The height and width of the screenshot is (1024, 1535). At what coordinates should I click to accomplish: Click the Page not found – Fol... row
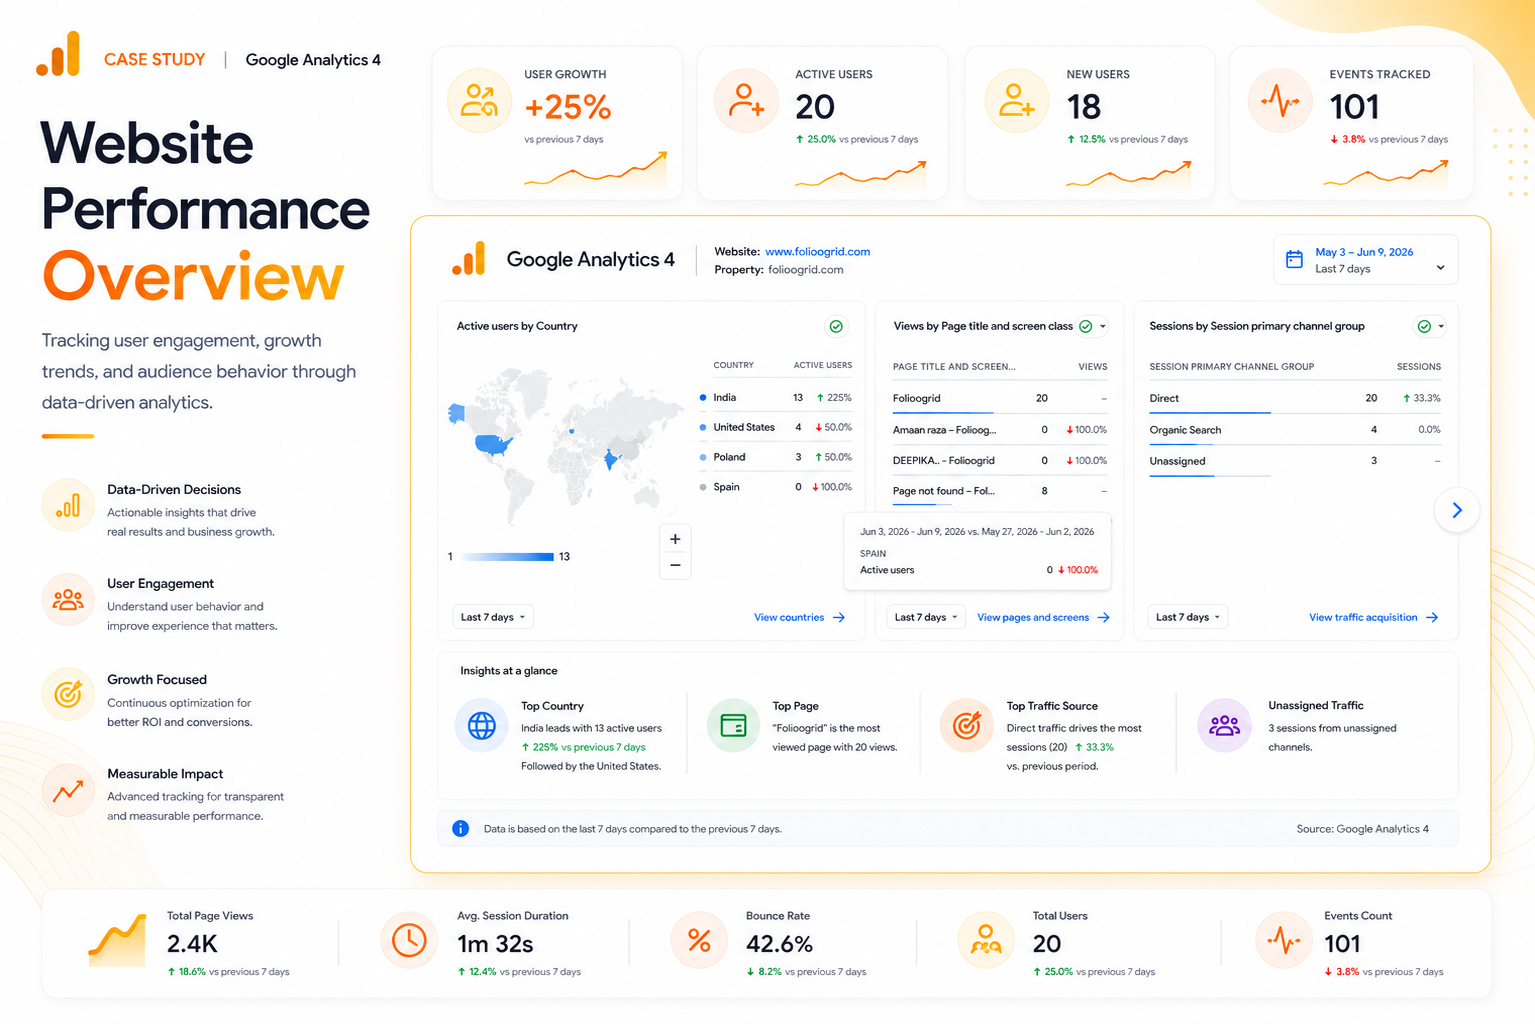click(x=1000, y=491)
